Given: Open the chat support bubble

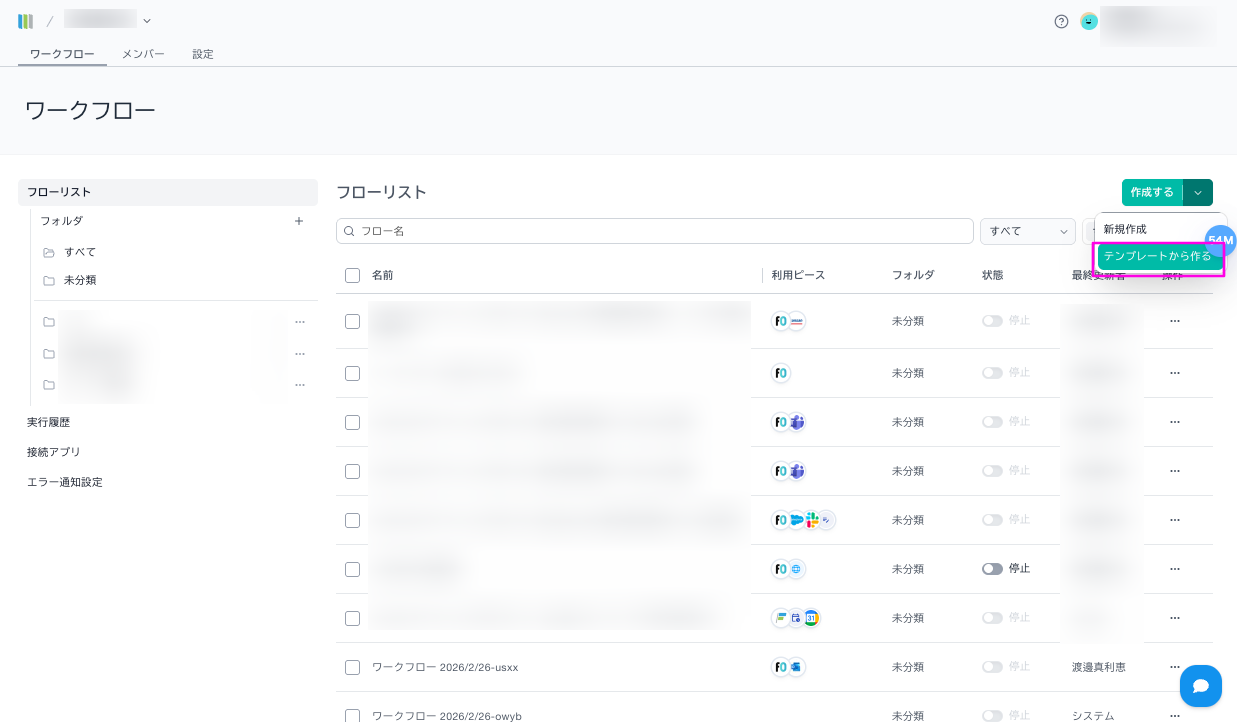Looking at the screenshot, I should click(1200, 686).
